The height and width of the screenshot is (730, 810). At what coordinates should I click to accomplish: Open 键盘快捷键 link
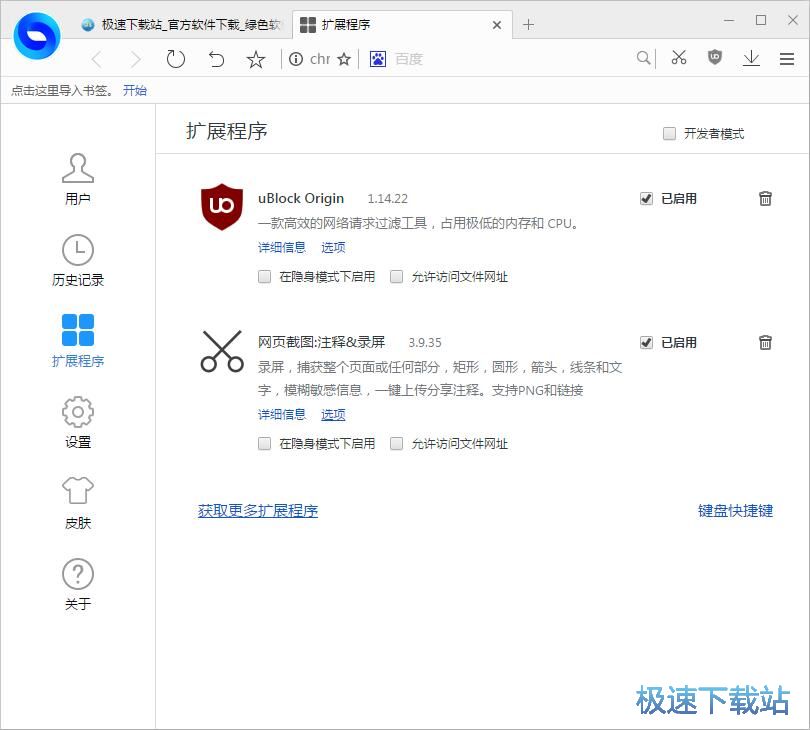[735, 511]
